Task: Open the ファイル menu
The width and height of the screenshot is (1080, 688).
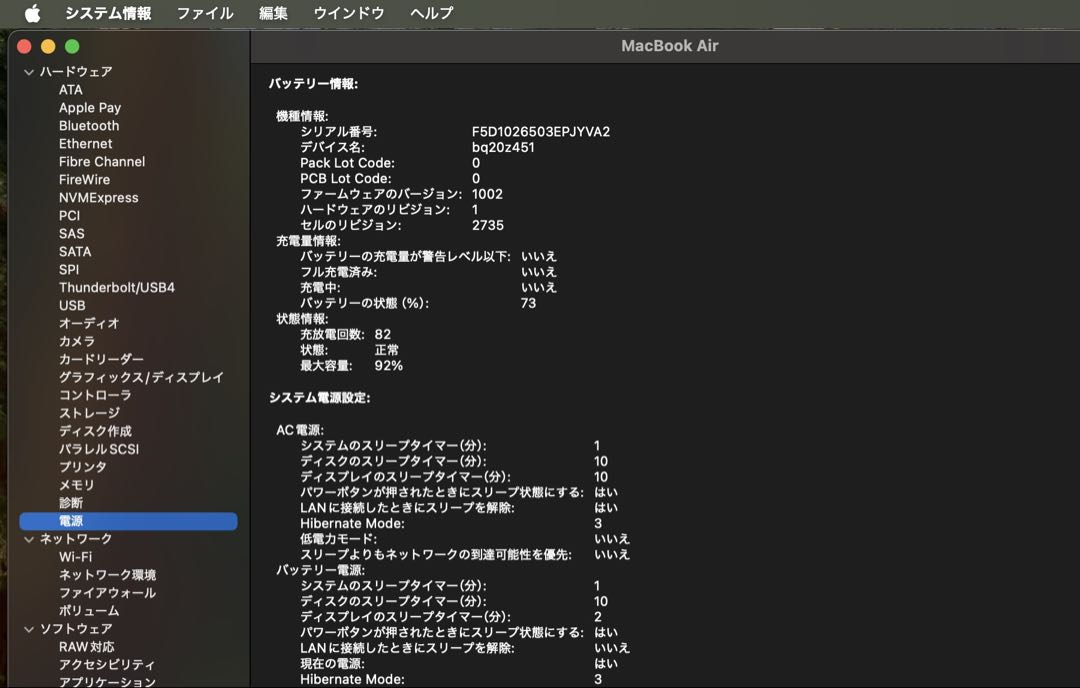Action: point(204,13)
